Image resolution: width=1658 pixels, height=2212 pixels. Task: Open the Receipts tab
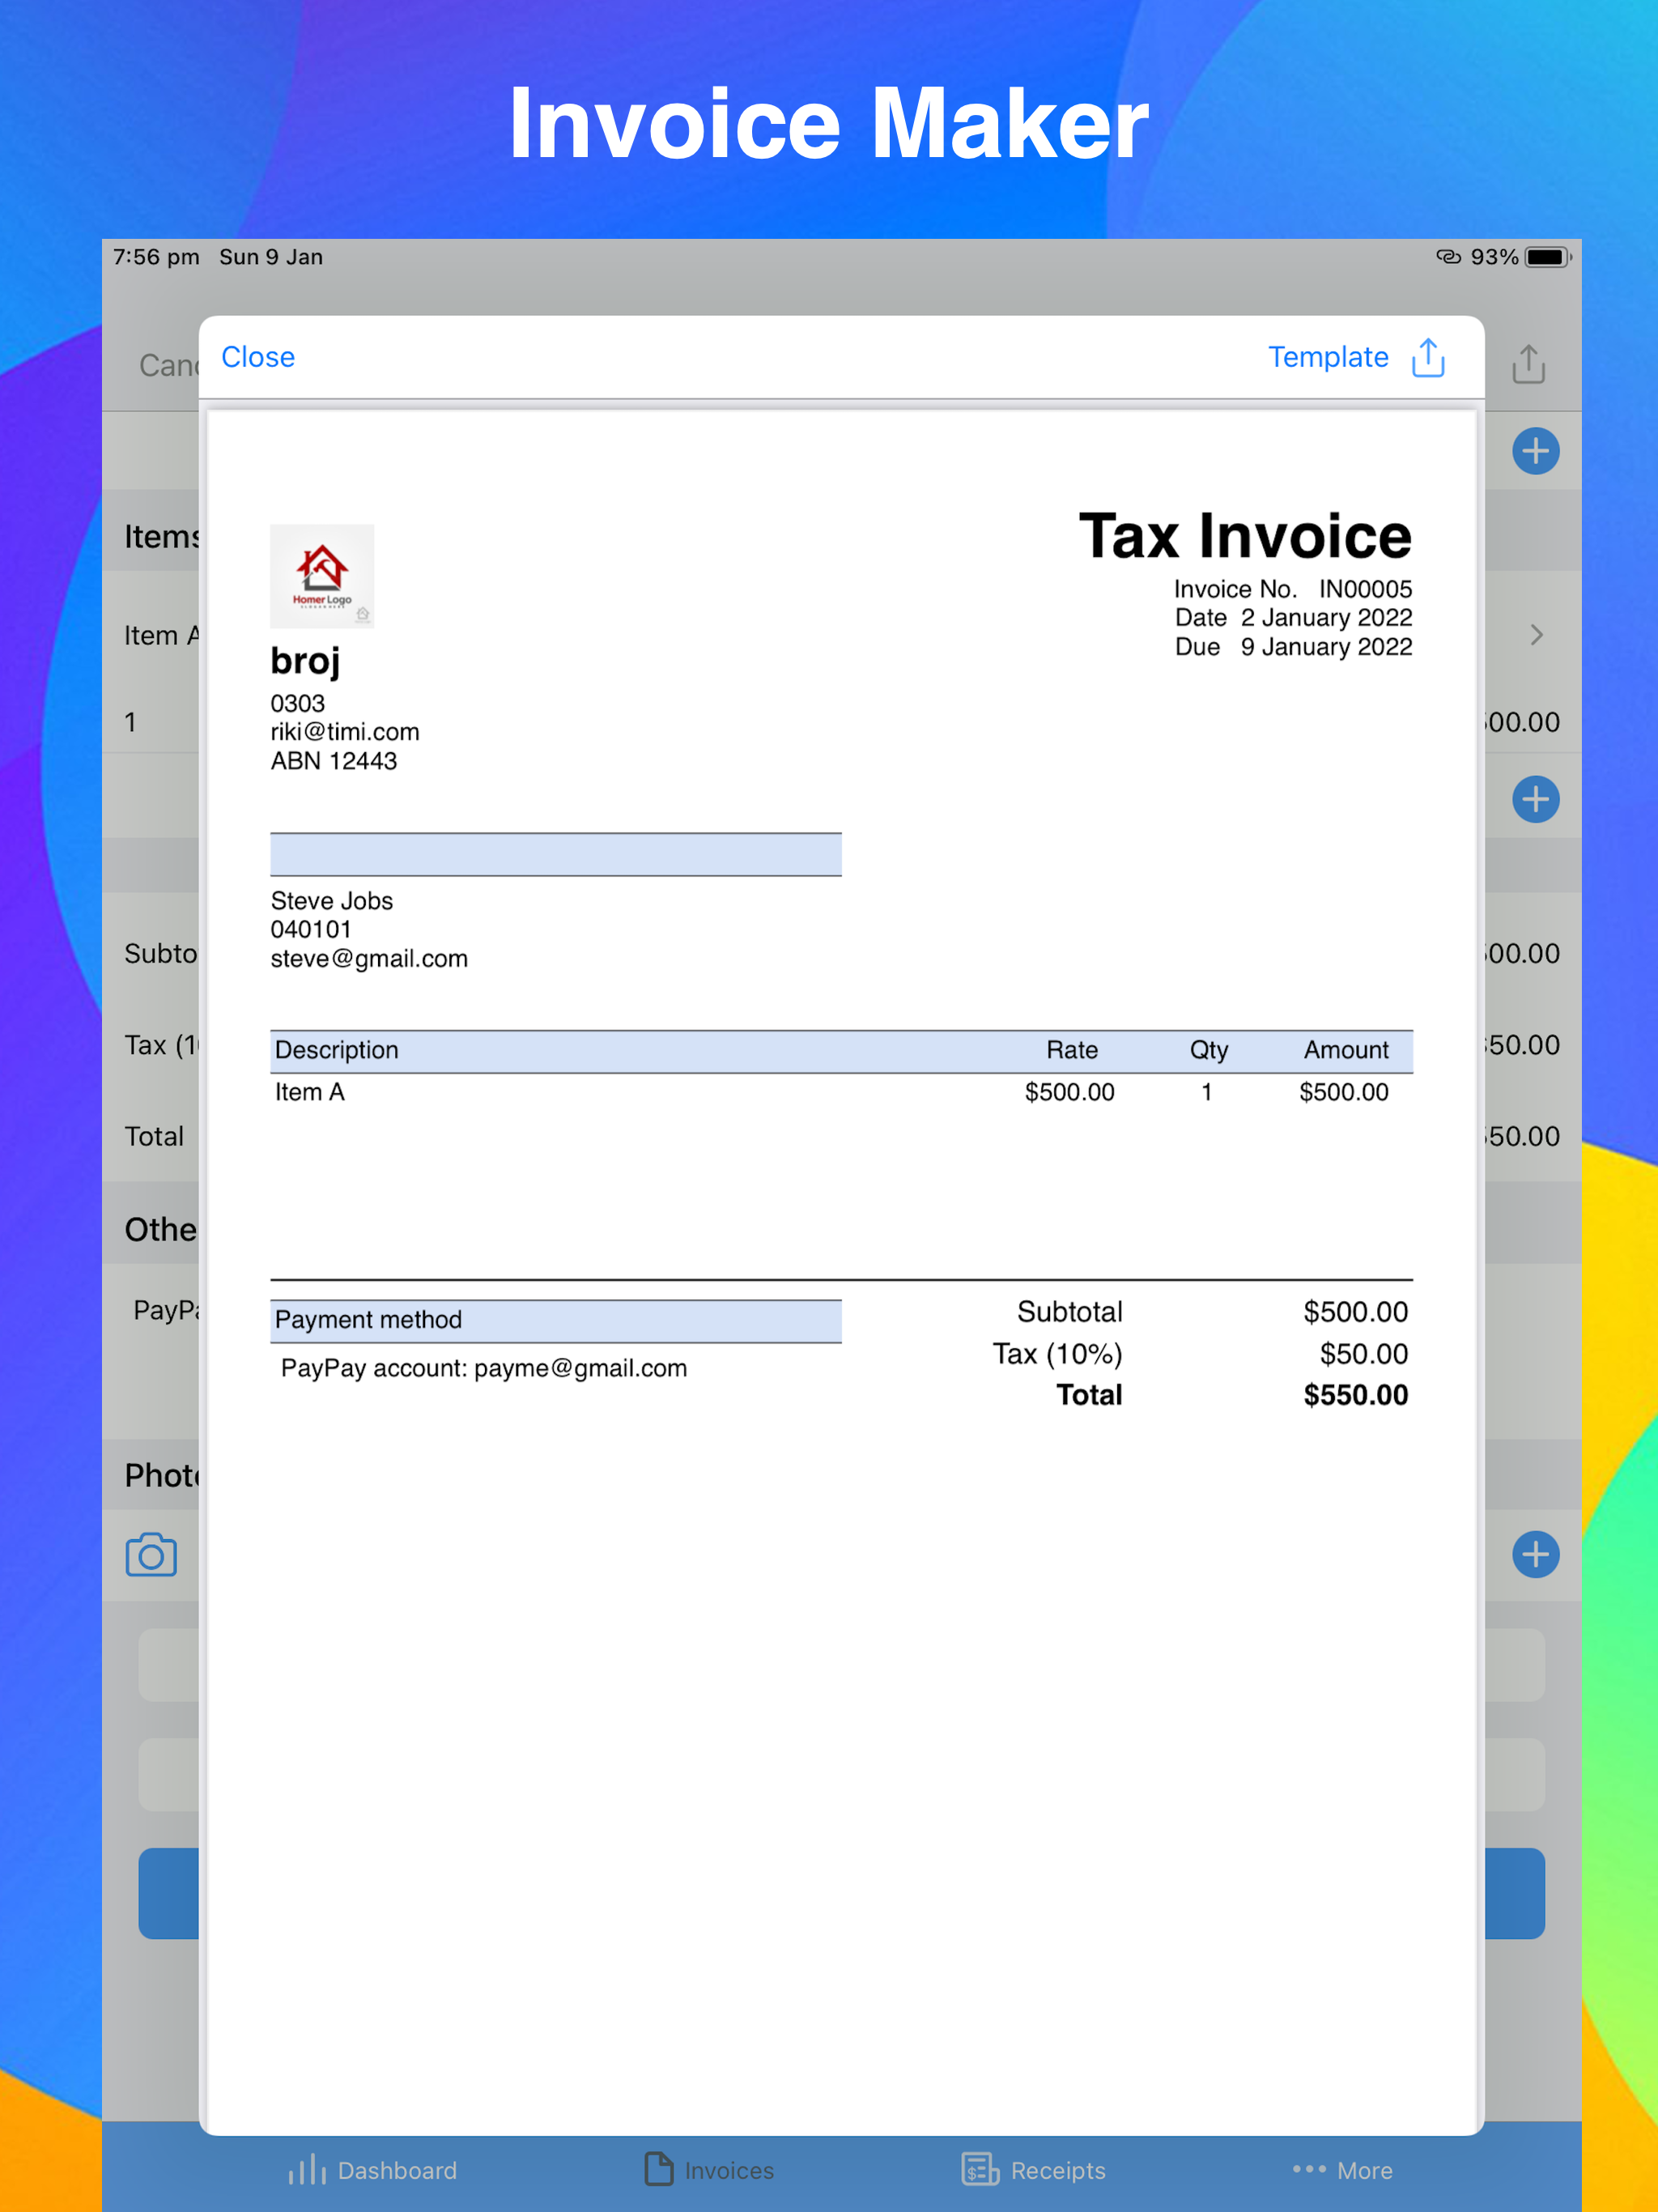coord(1034,2170)
